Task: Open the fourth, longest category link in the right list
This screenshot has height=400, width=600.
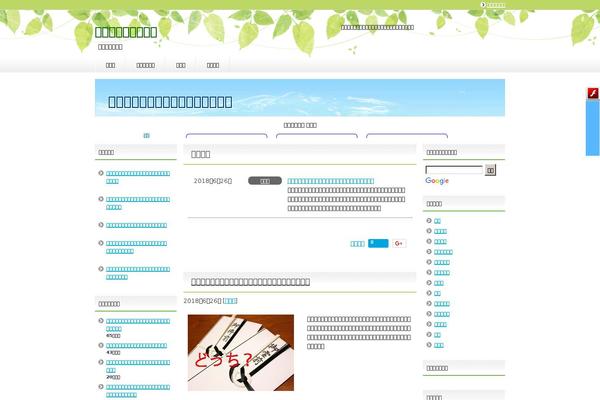Action: pyautogui.click(x=443, y=252)
